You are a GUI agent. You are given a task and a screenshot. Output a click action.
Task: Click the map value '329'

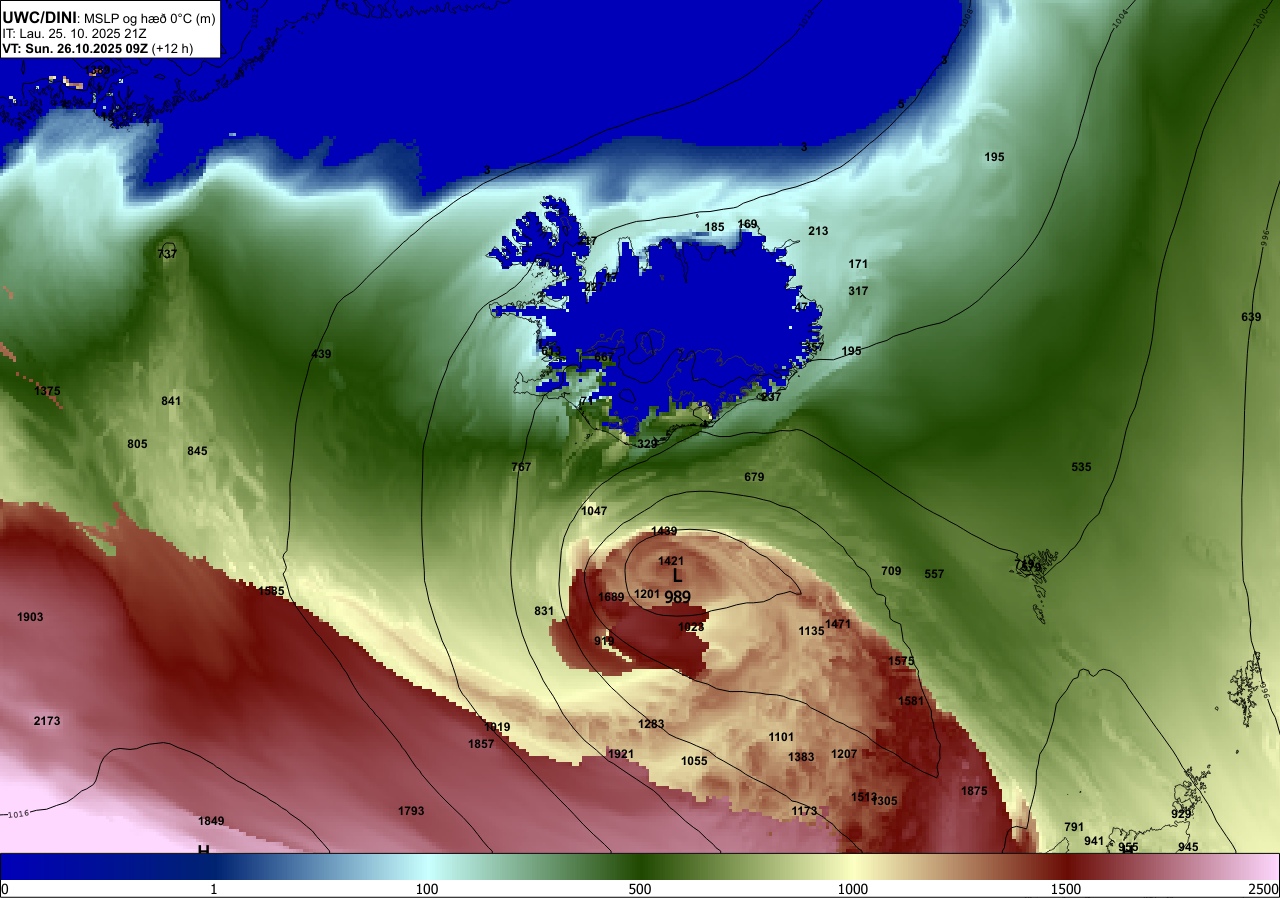647,444
